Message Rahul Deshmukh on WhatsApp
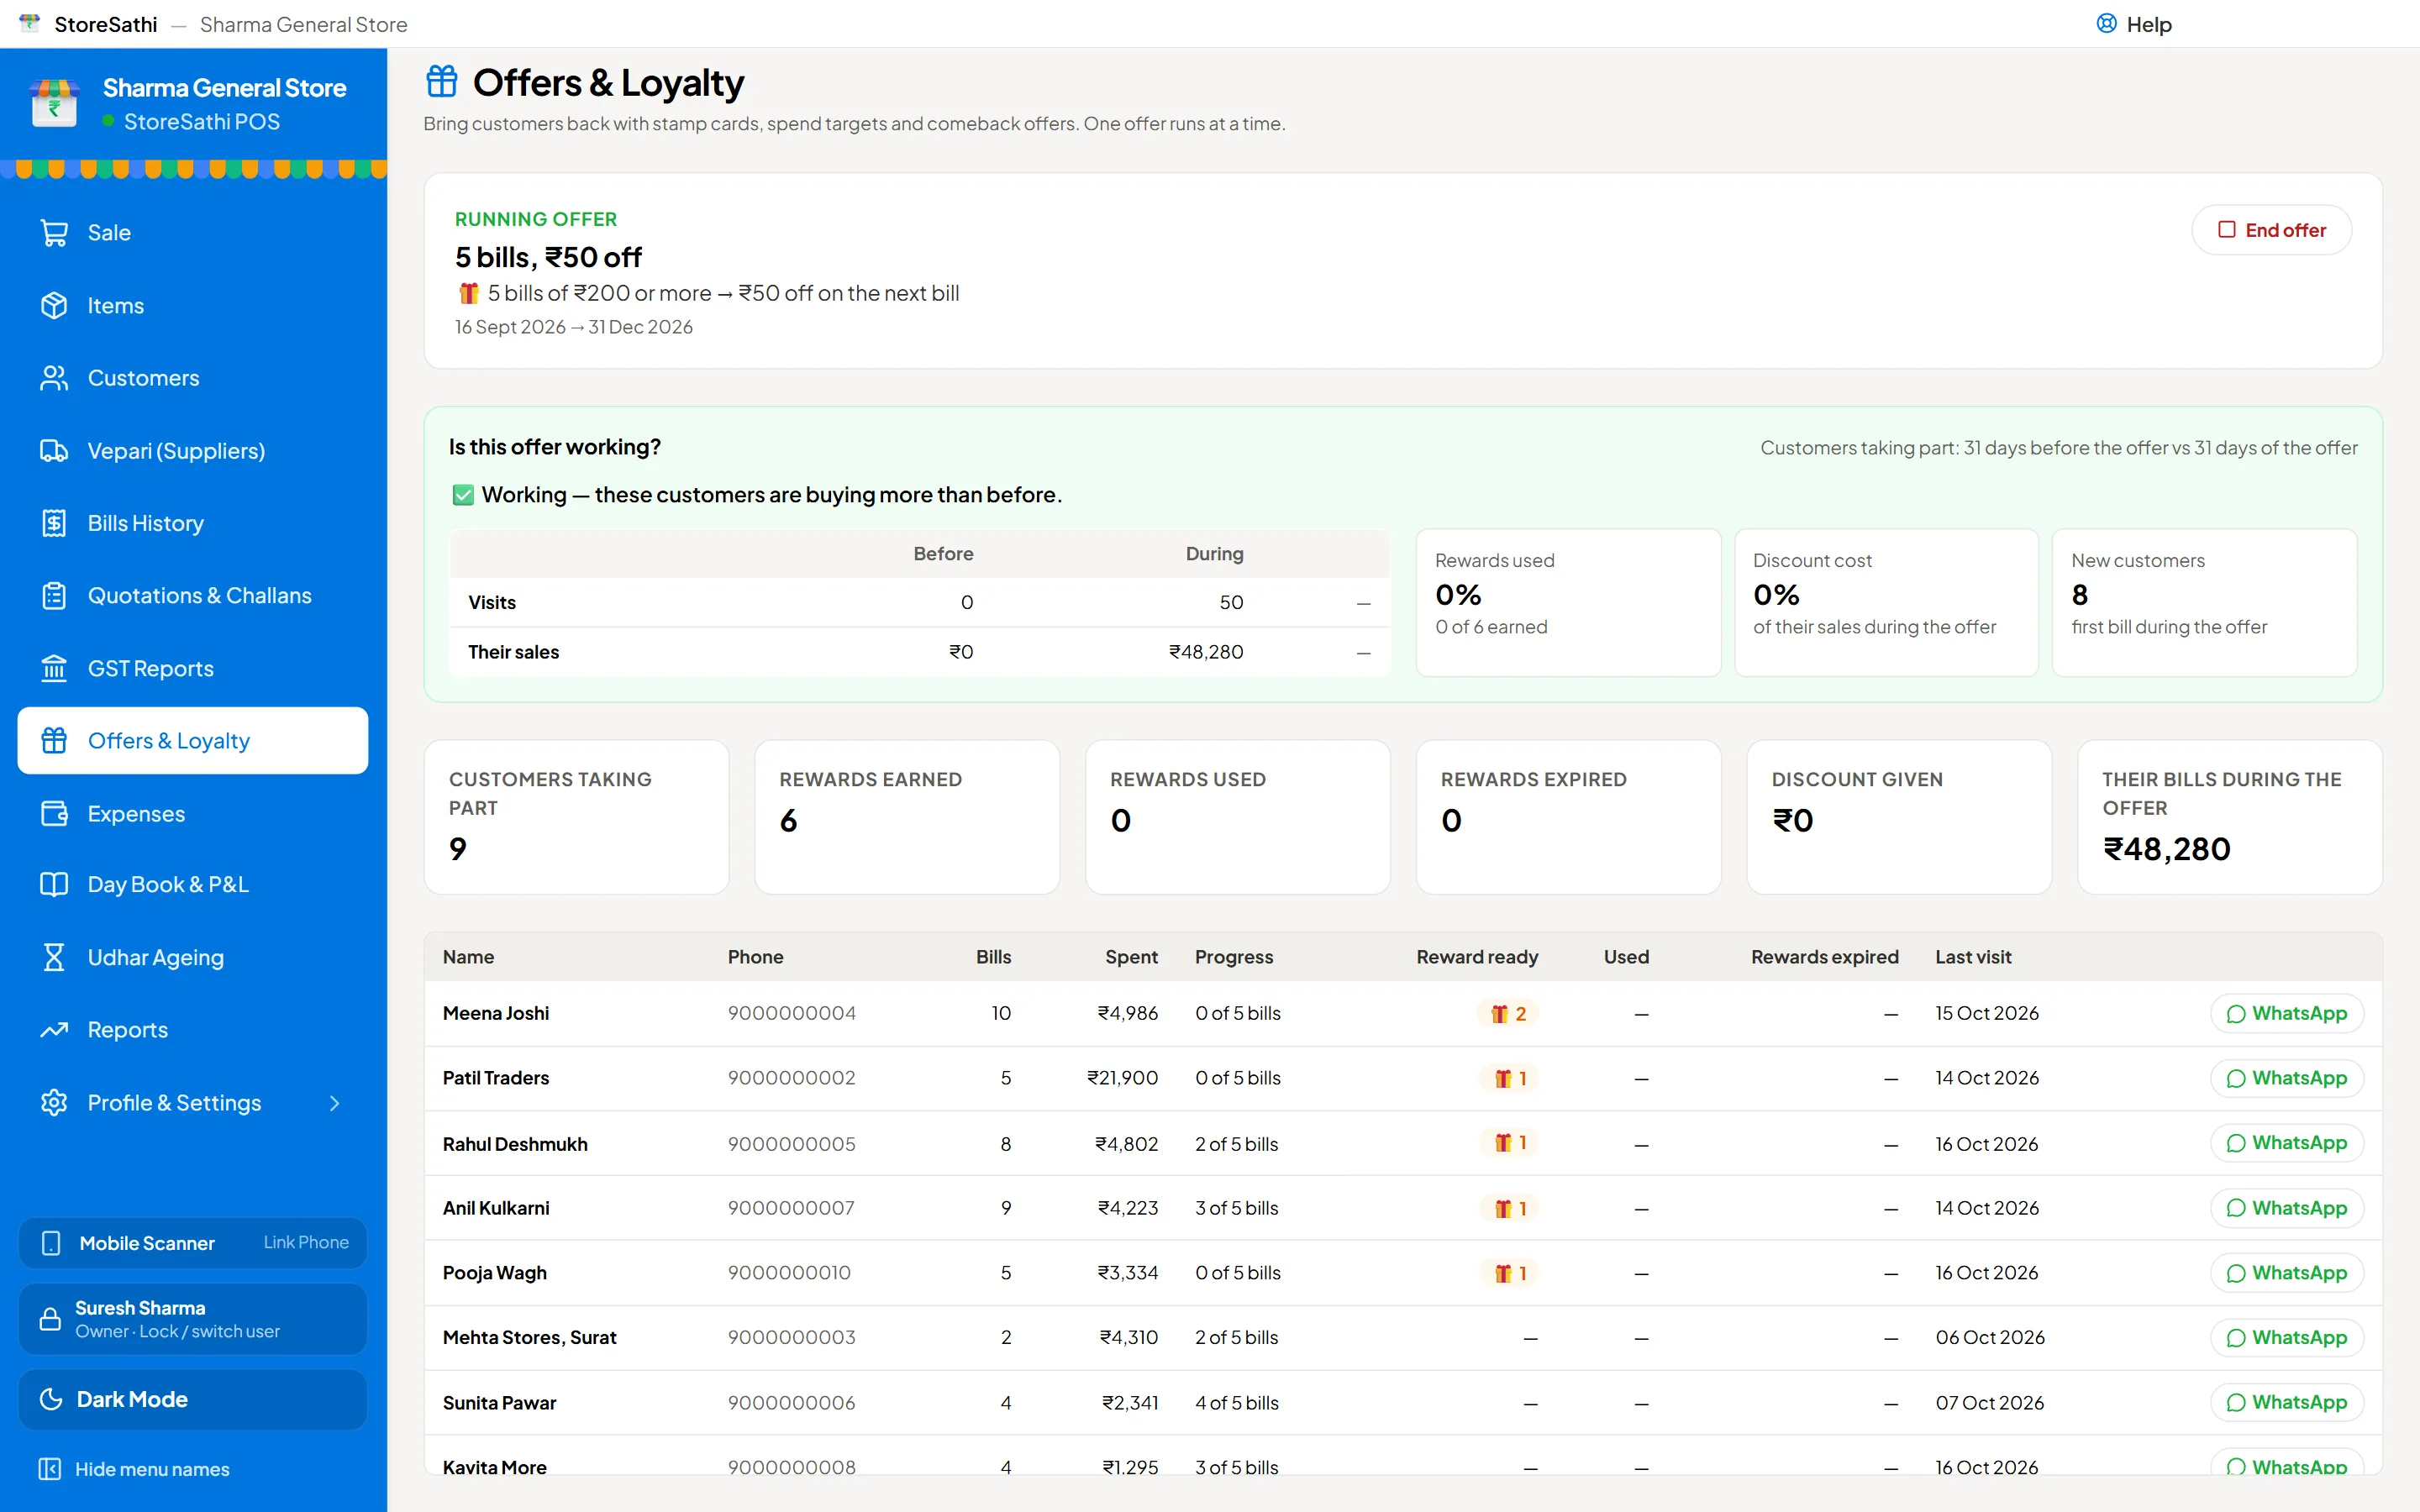Viewport: 2420px width, 1512px height. click(x=2286, y=1143)
